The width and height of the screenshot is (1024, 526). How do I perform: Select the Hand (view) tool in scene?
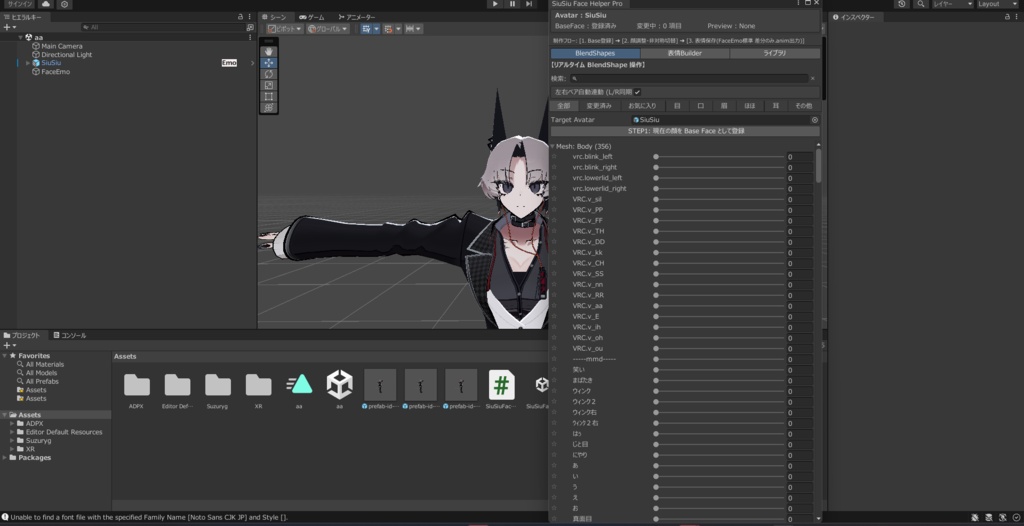click(x=269, y=52)
